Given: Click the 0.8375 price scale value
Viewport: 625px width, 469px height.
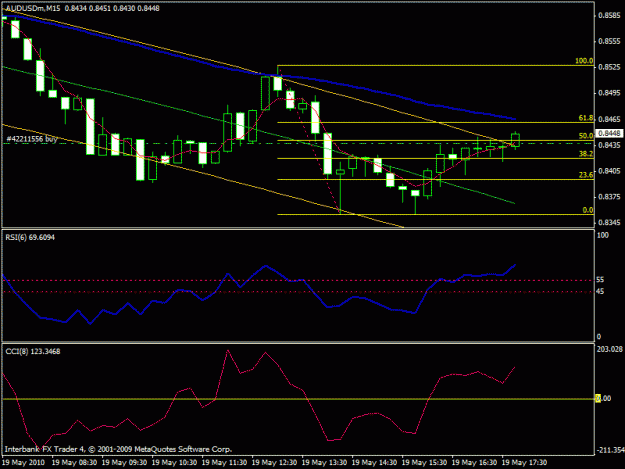Looking at the screenshot, I should click(x=609, y=197).
